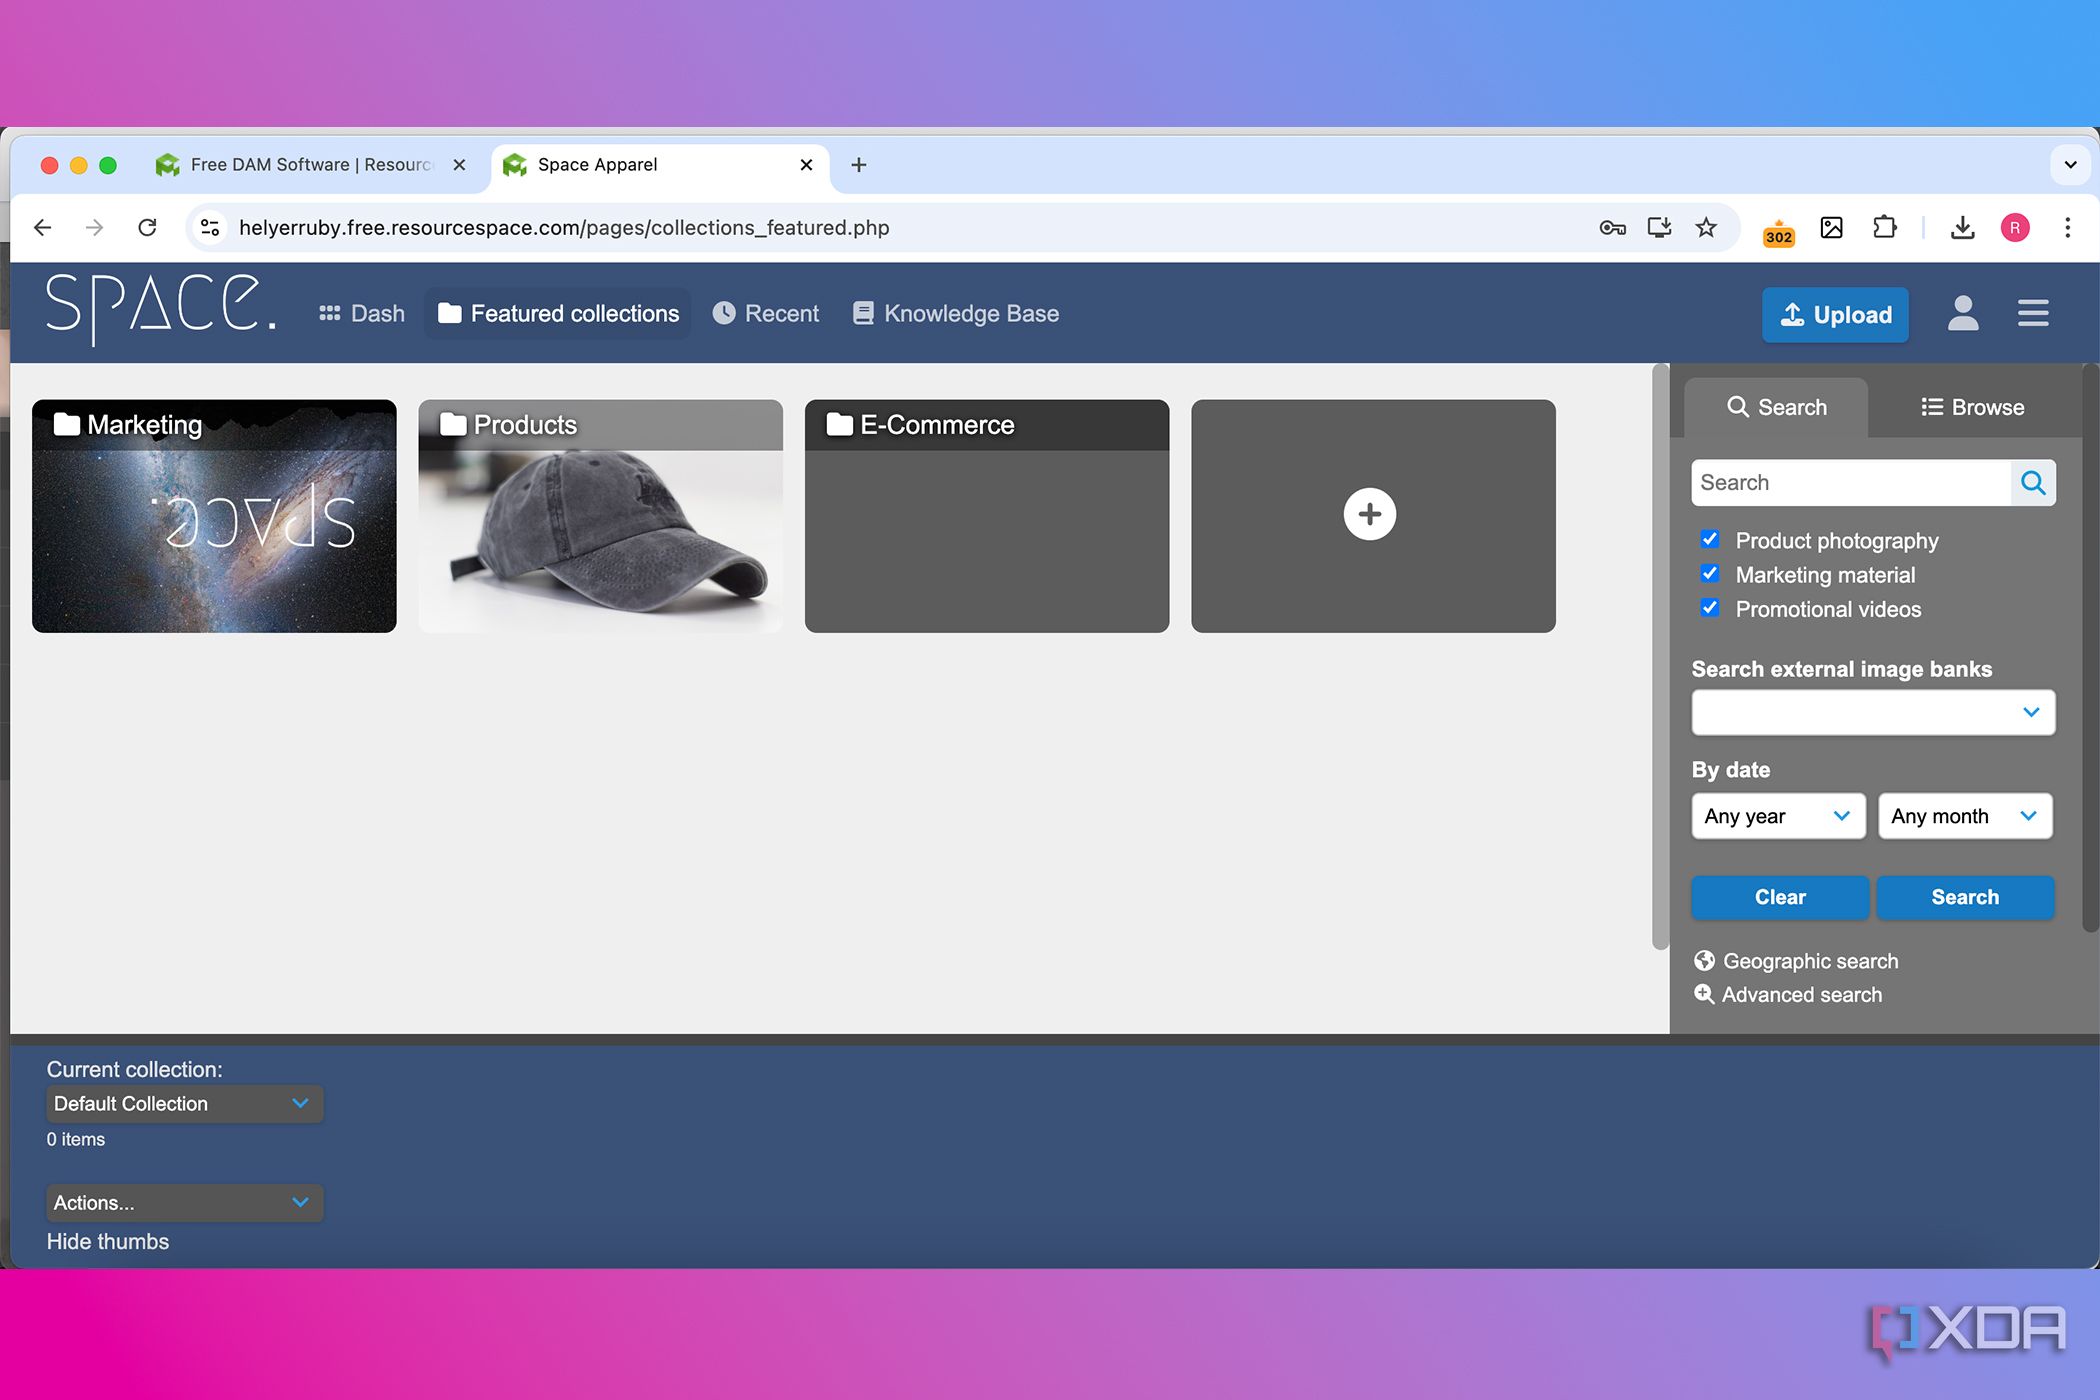Click the blue Upload button
2100x1400 pixels.
[1835, 315]
